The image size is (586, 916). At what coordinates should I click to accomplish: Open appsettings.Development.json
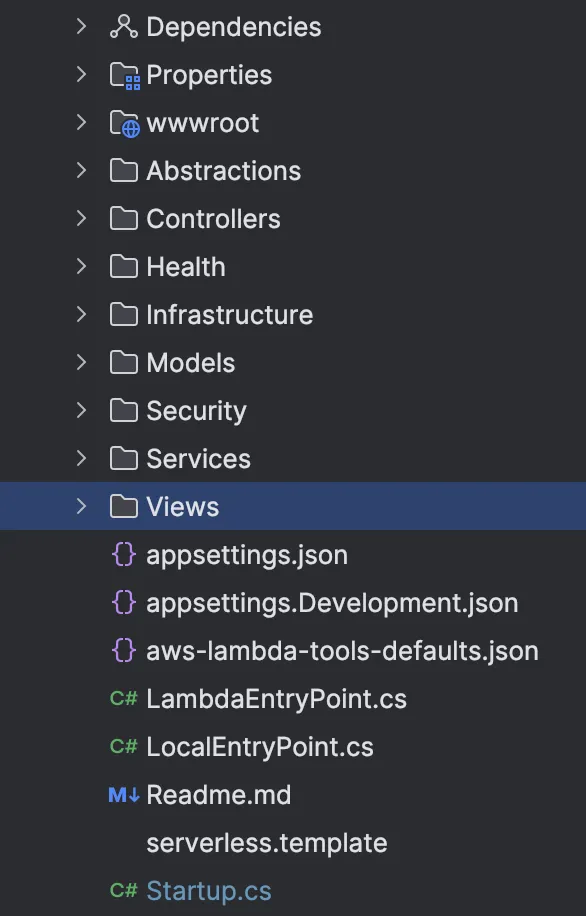pos(330,603)
